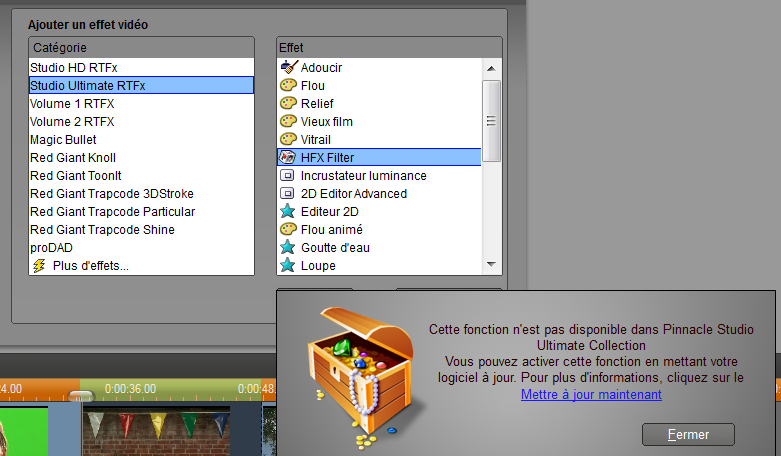Select the Flou effect name
781x456 pixels.
coord(313,85)
